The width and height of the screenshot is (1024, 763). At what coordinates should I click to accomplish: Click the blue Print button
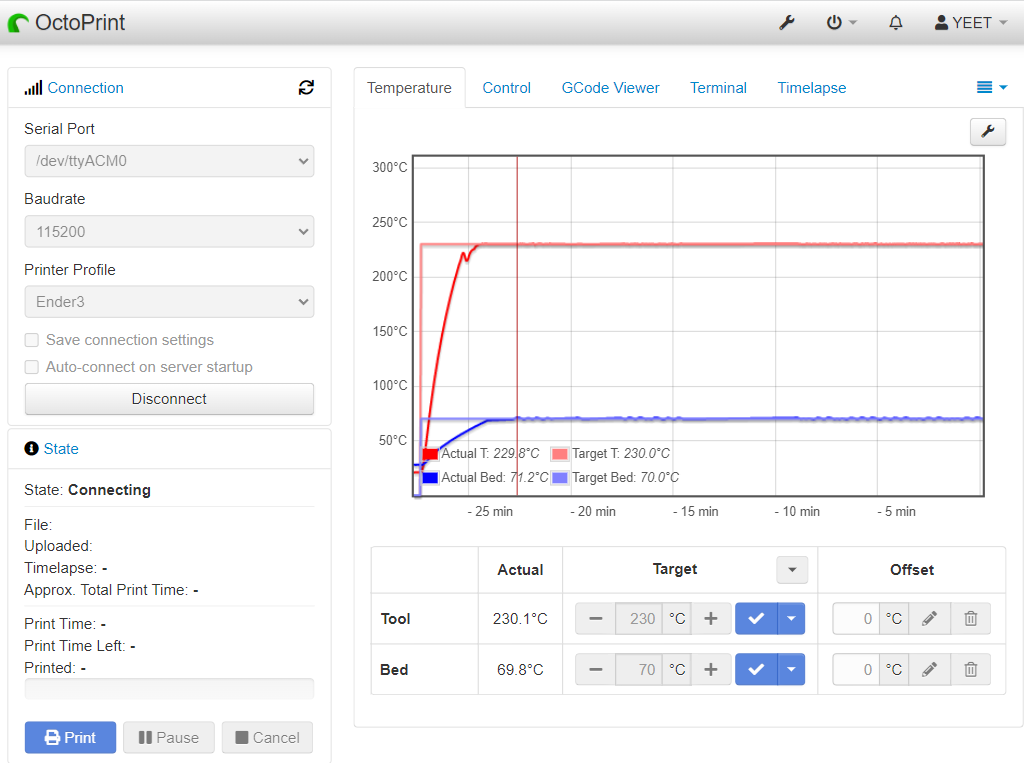[70, 738]
